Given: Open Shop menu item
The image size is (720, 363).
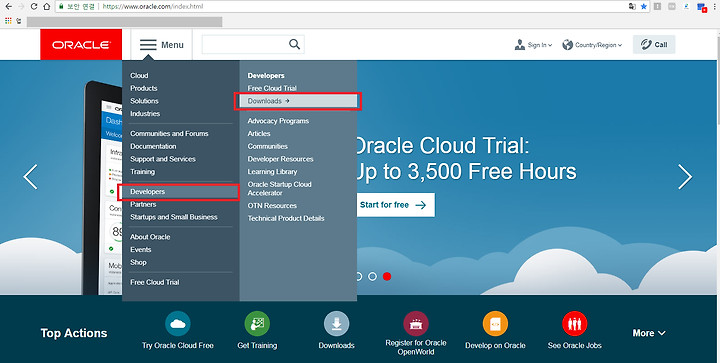Looking at the screenshot, I should point(138,262).
